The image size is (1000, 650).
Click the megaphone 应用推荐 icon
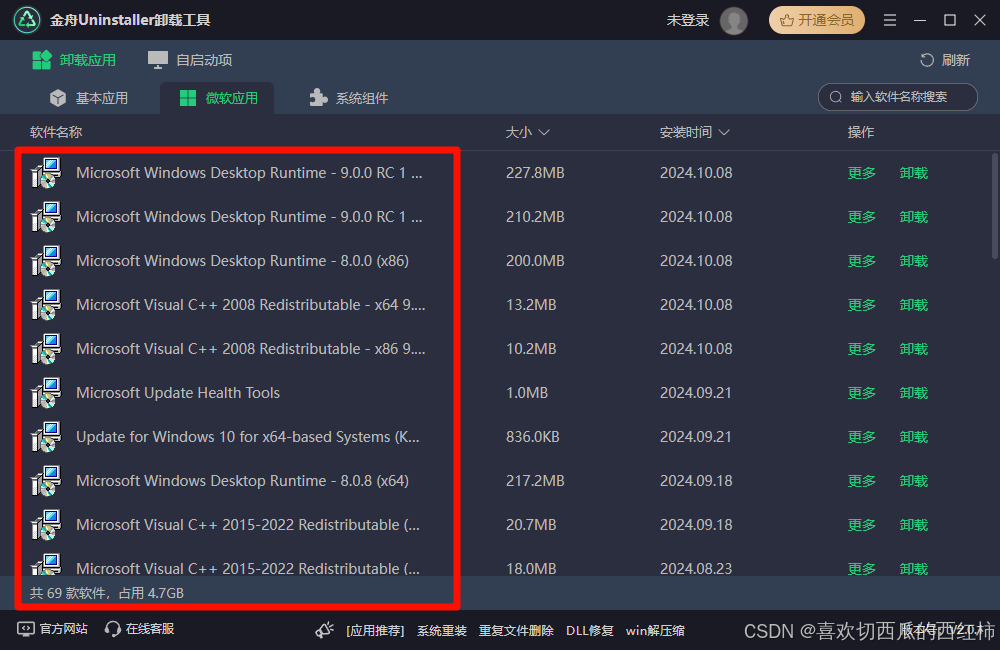click(325, 630)
